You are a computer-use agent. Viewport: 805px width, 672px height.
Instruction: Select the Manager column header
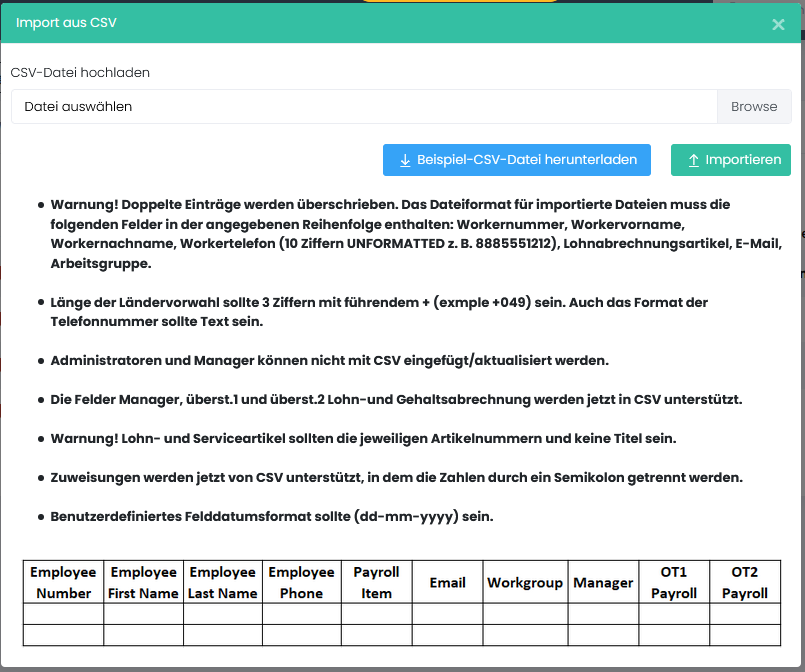point(603,582)
